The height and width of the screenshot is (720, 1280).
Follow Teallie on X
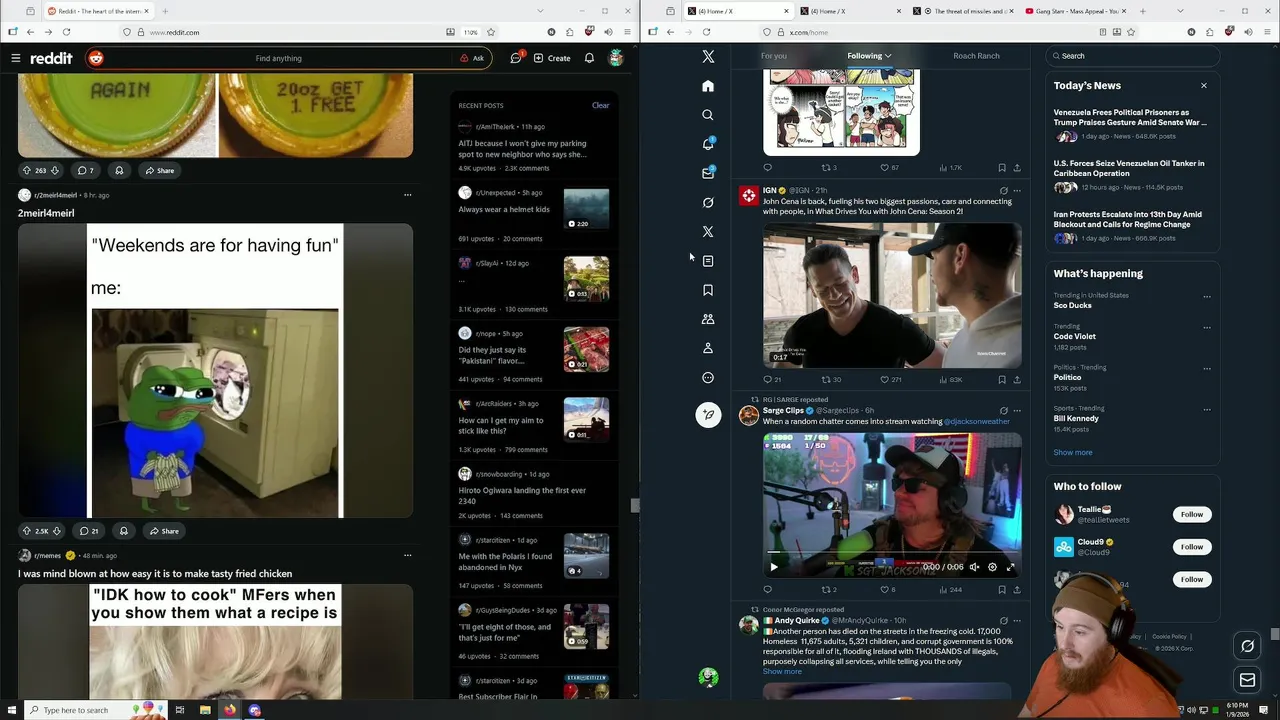coord(1192,514)
